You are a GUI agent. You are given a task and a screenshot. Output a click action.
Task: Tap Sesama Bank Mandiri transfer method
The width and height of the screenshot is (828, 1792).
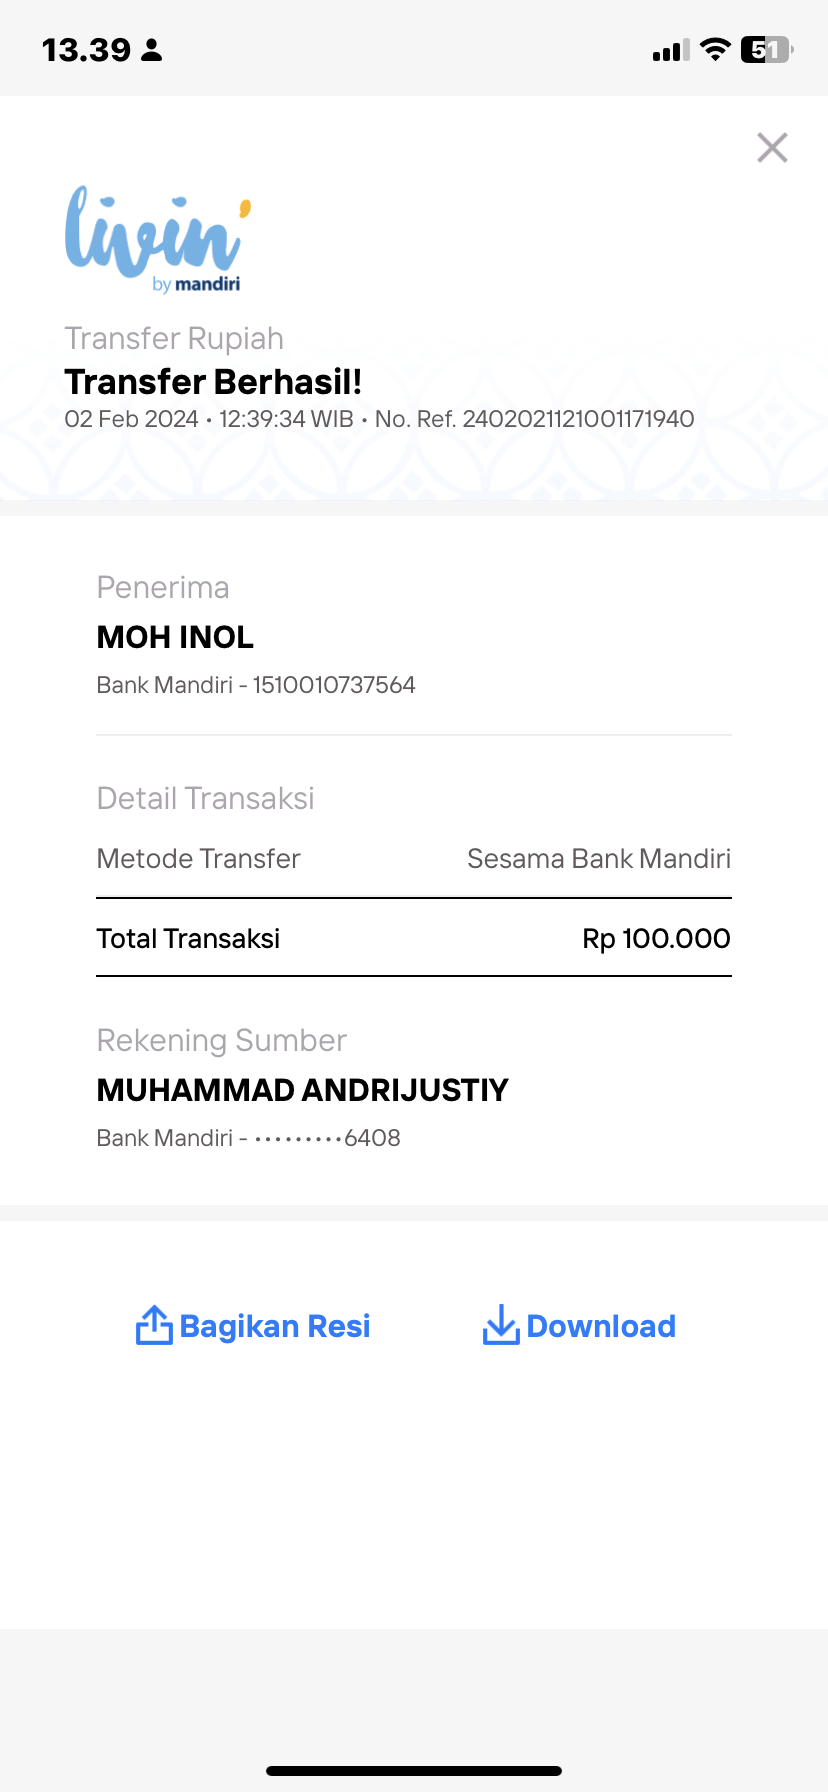tap(599, 859)
